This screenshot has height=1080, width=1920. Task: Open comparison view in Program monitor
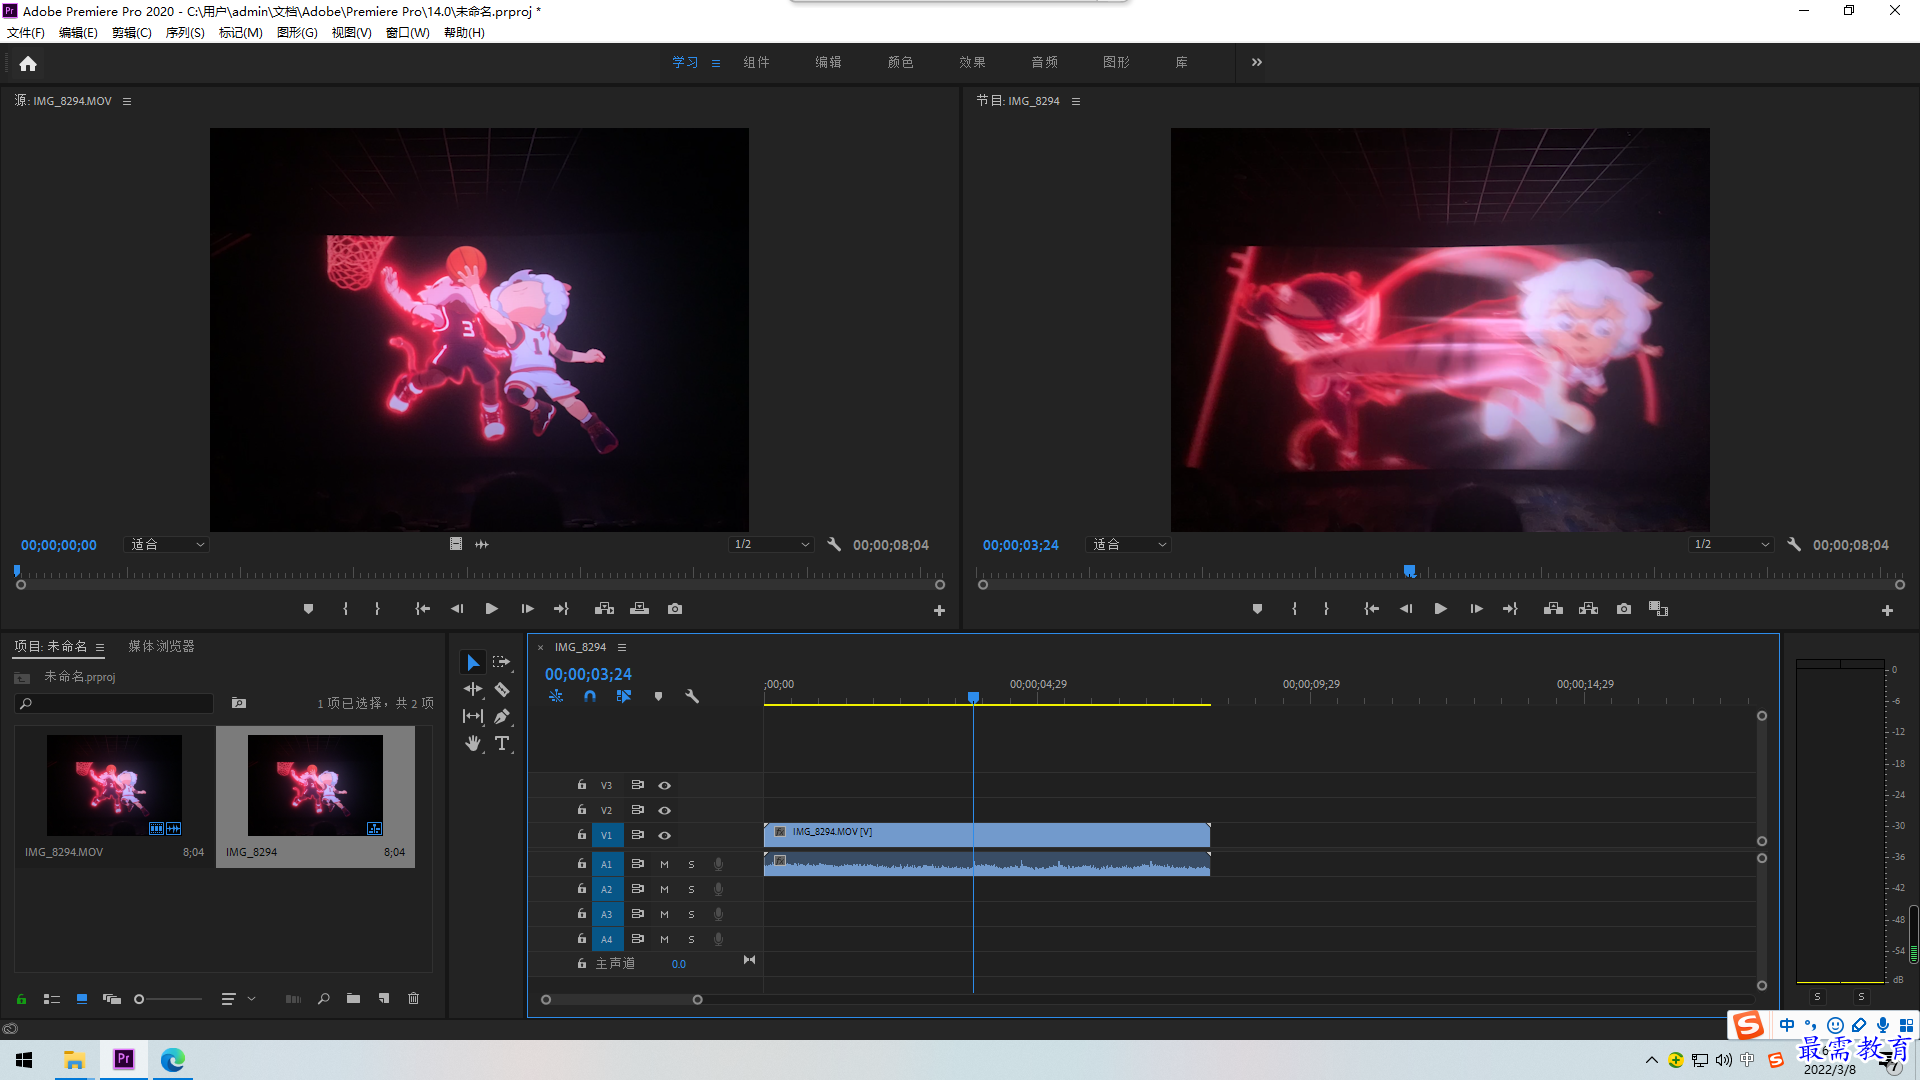1658,609
